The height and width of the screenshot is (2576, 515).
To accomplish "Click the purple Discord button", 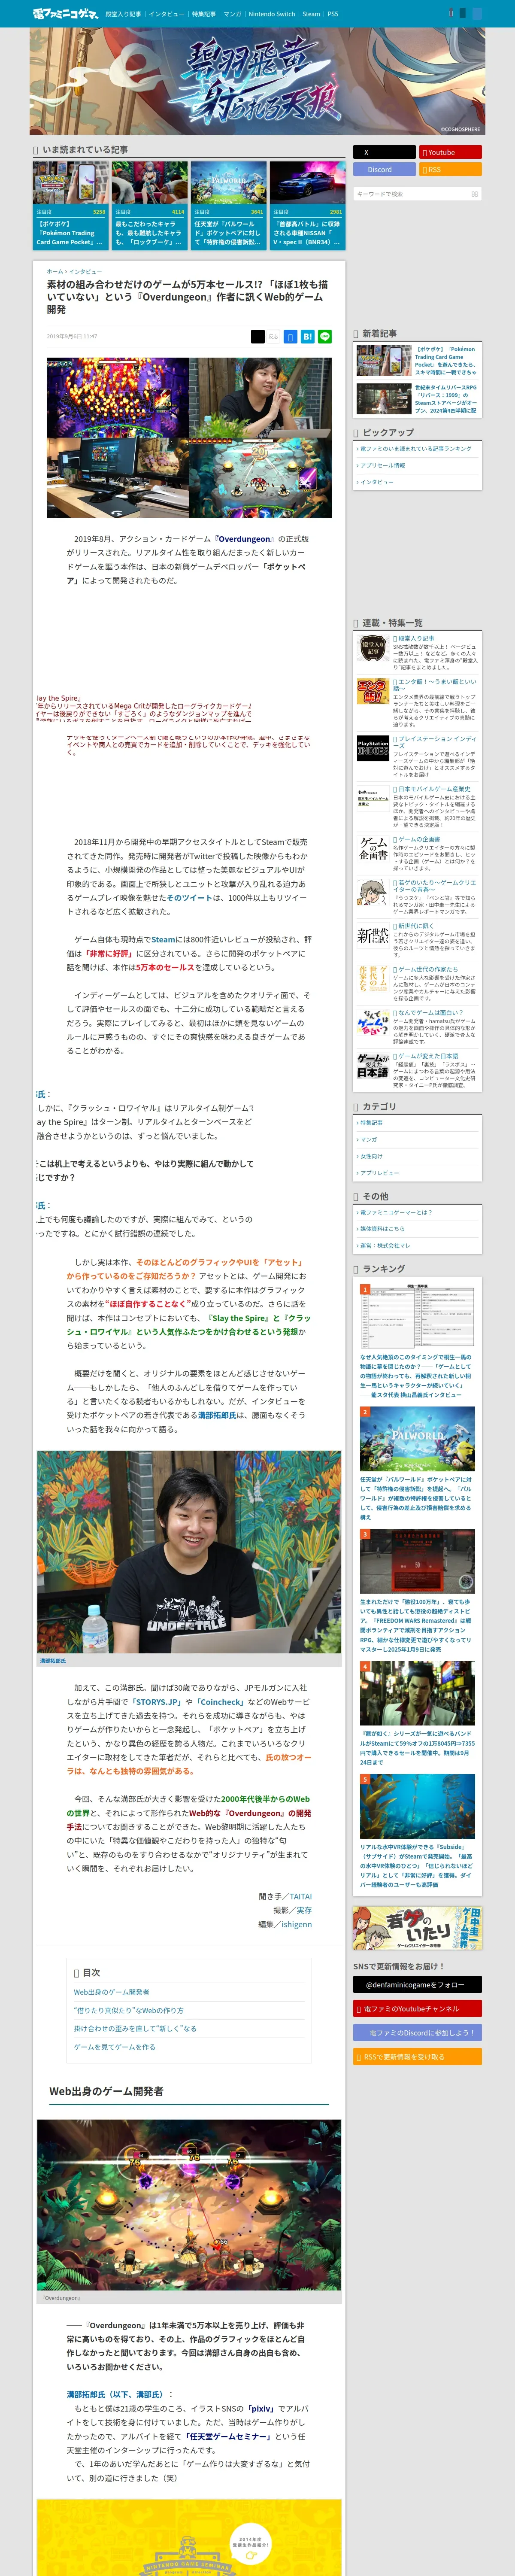I will 384,169.
